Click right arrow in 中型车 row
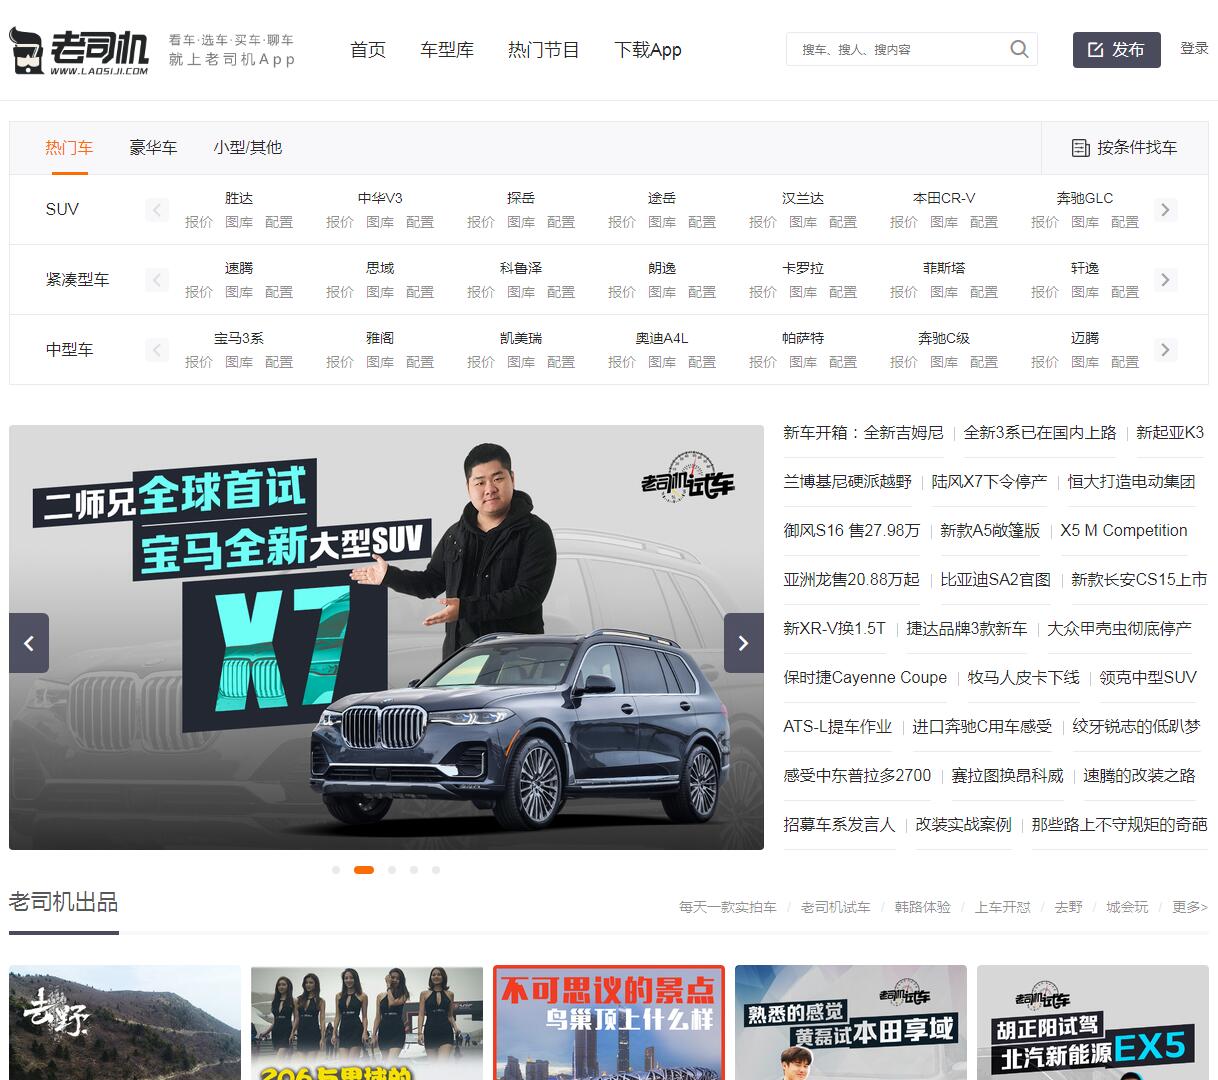Image resolution: width=1218 pixels, height=1080 pixels. point(1164,350)
